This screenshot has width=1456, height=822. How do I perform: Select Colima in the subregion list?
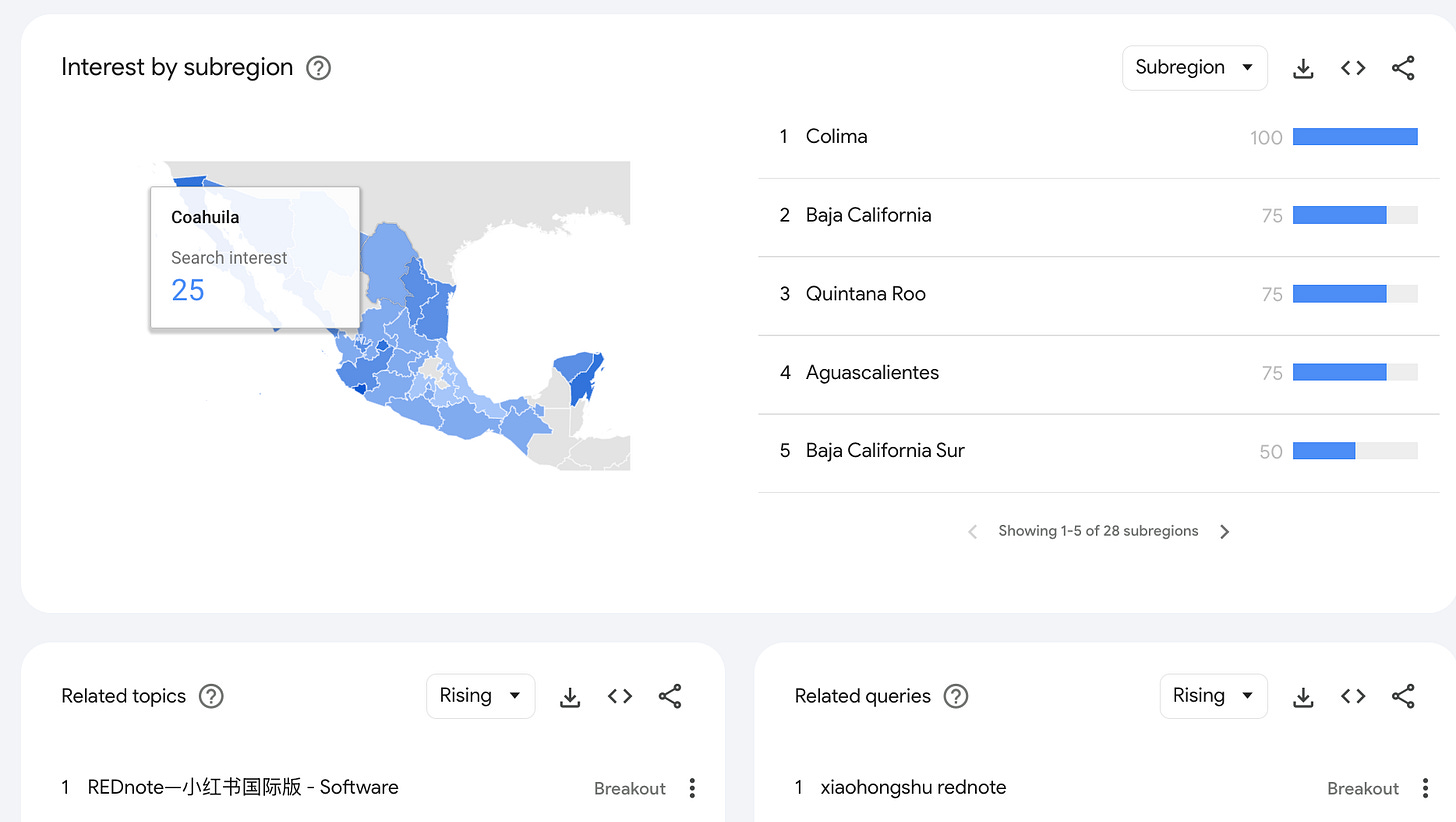(1097, 137)
